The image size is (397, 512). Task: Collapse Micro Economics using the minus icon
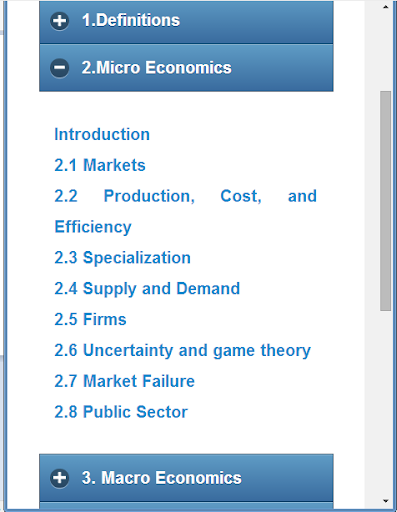tap(60, 68)
